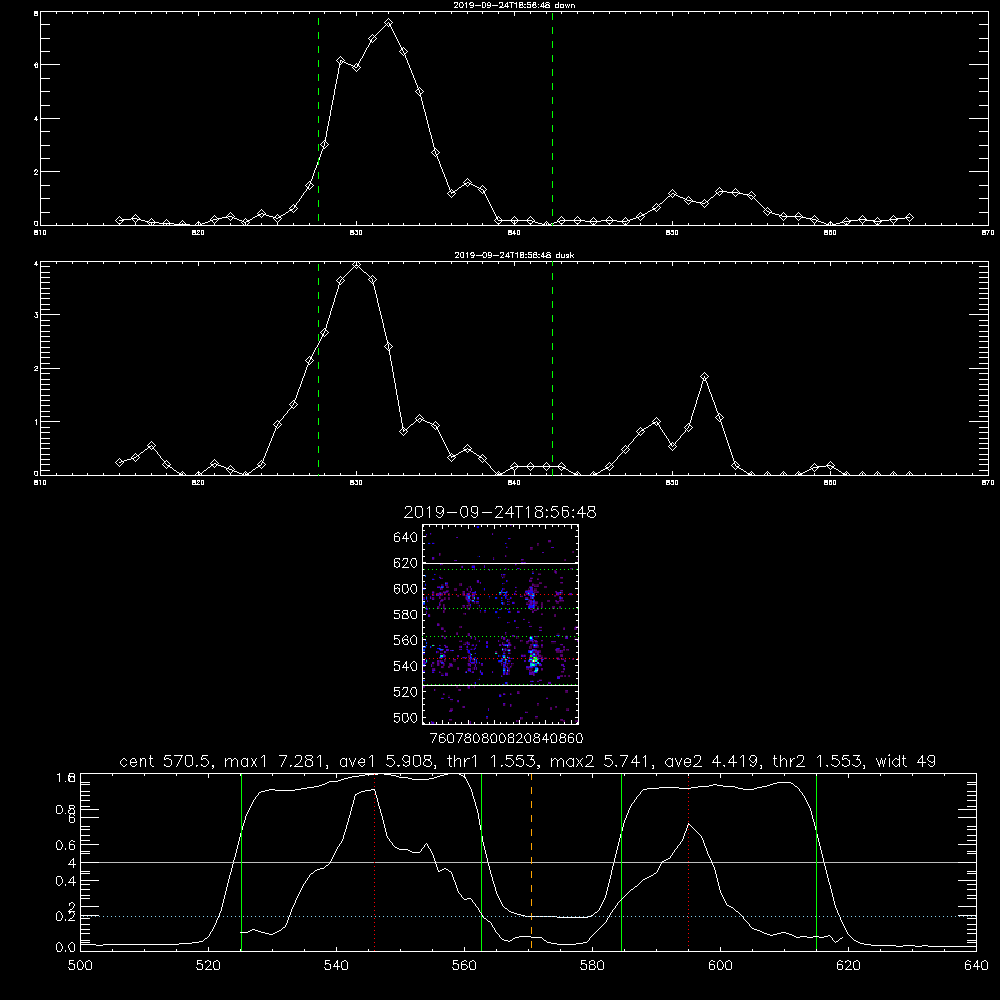
Task: Click the green vertical line at 525 in bottom plot
Action: 241,862
